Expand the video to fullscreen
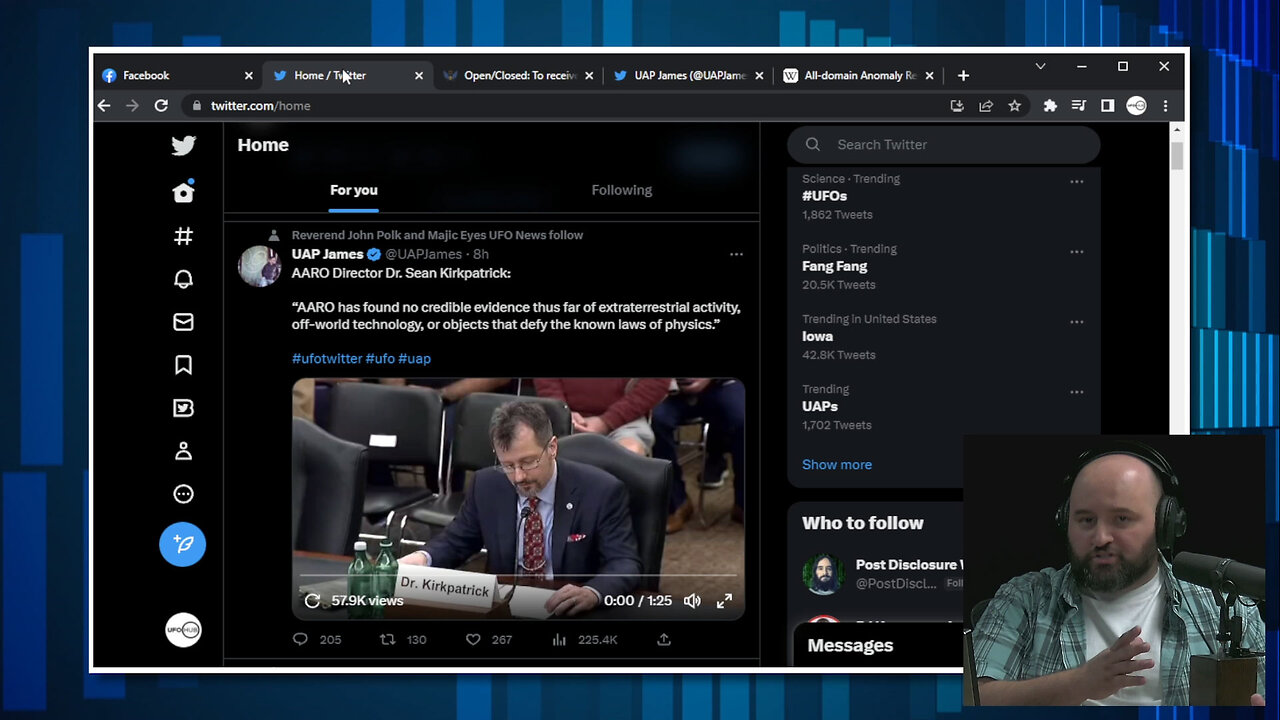Viewport: 1280px width, 720px height. click(x=724, y=601)
